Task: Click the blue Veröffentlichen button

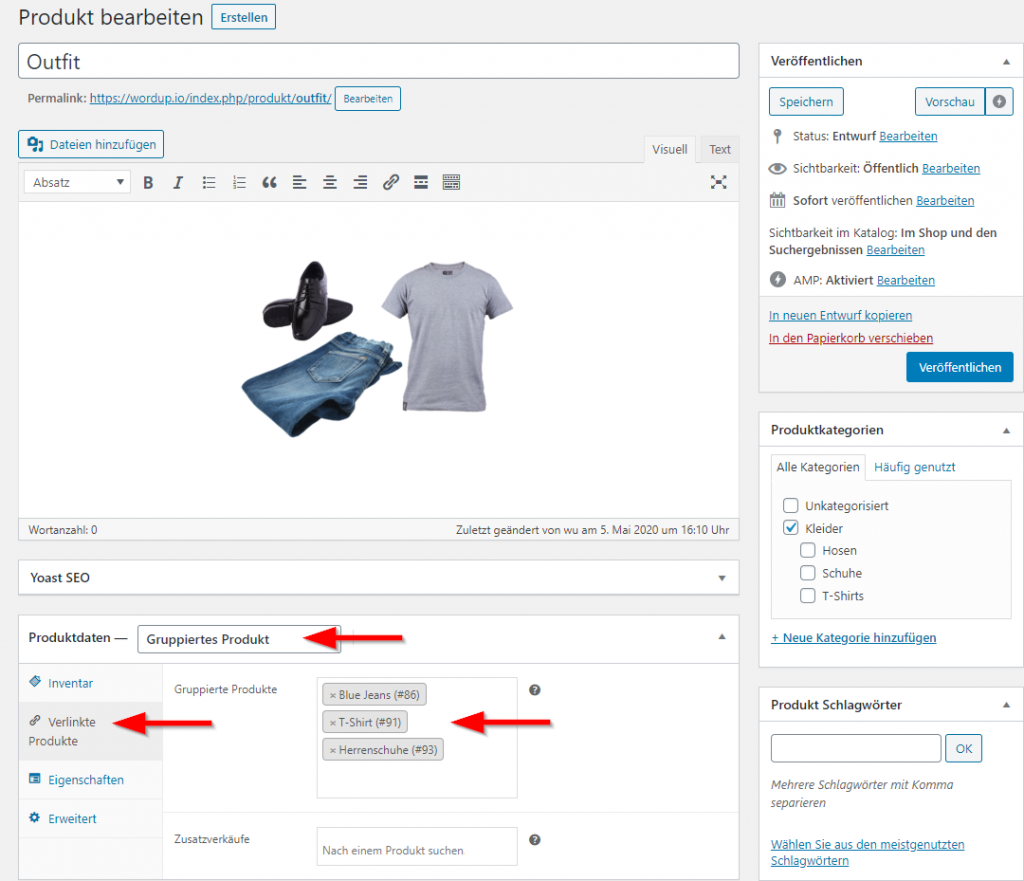Action: point(959,367)
